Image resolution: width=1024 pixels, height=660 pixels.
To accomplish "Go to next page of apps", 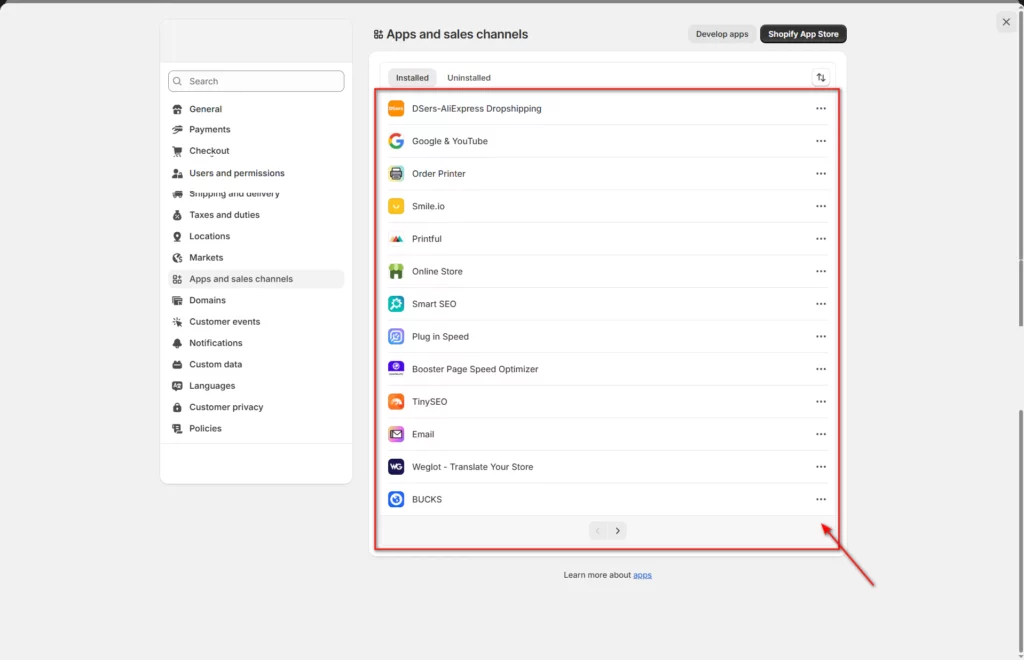I will [x=617, y=531].
